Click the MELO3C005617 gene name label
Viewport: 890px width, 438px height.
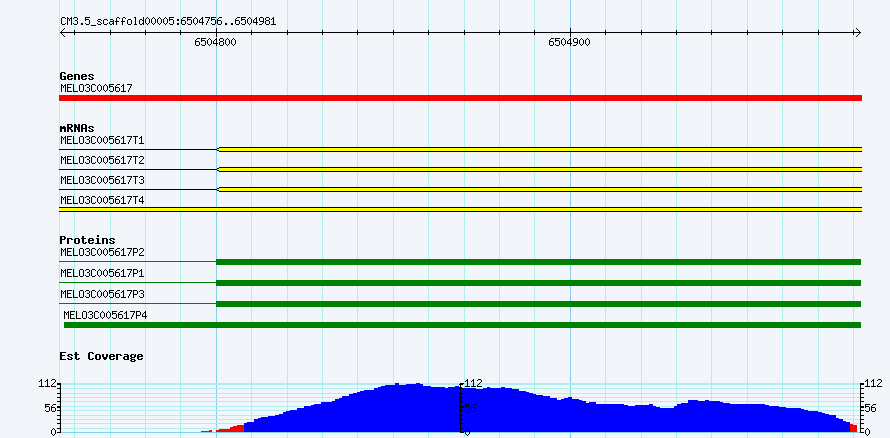(x=96, y=88)
